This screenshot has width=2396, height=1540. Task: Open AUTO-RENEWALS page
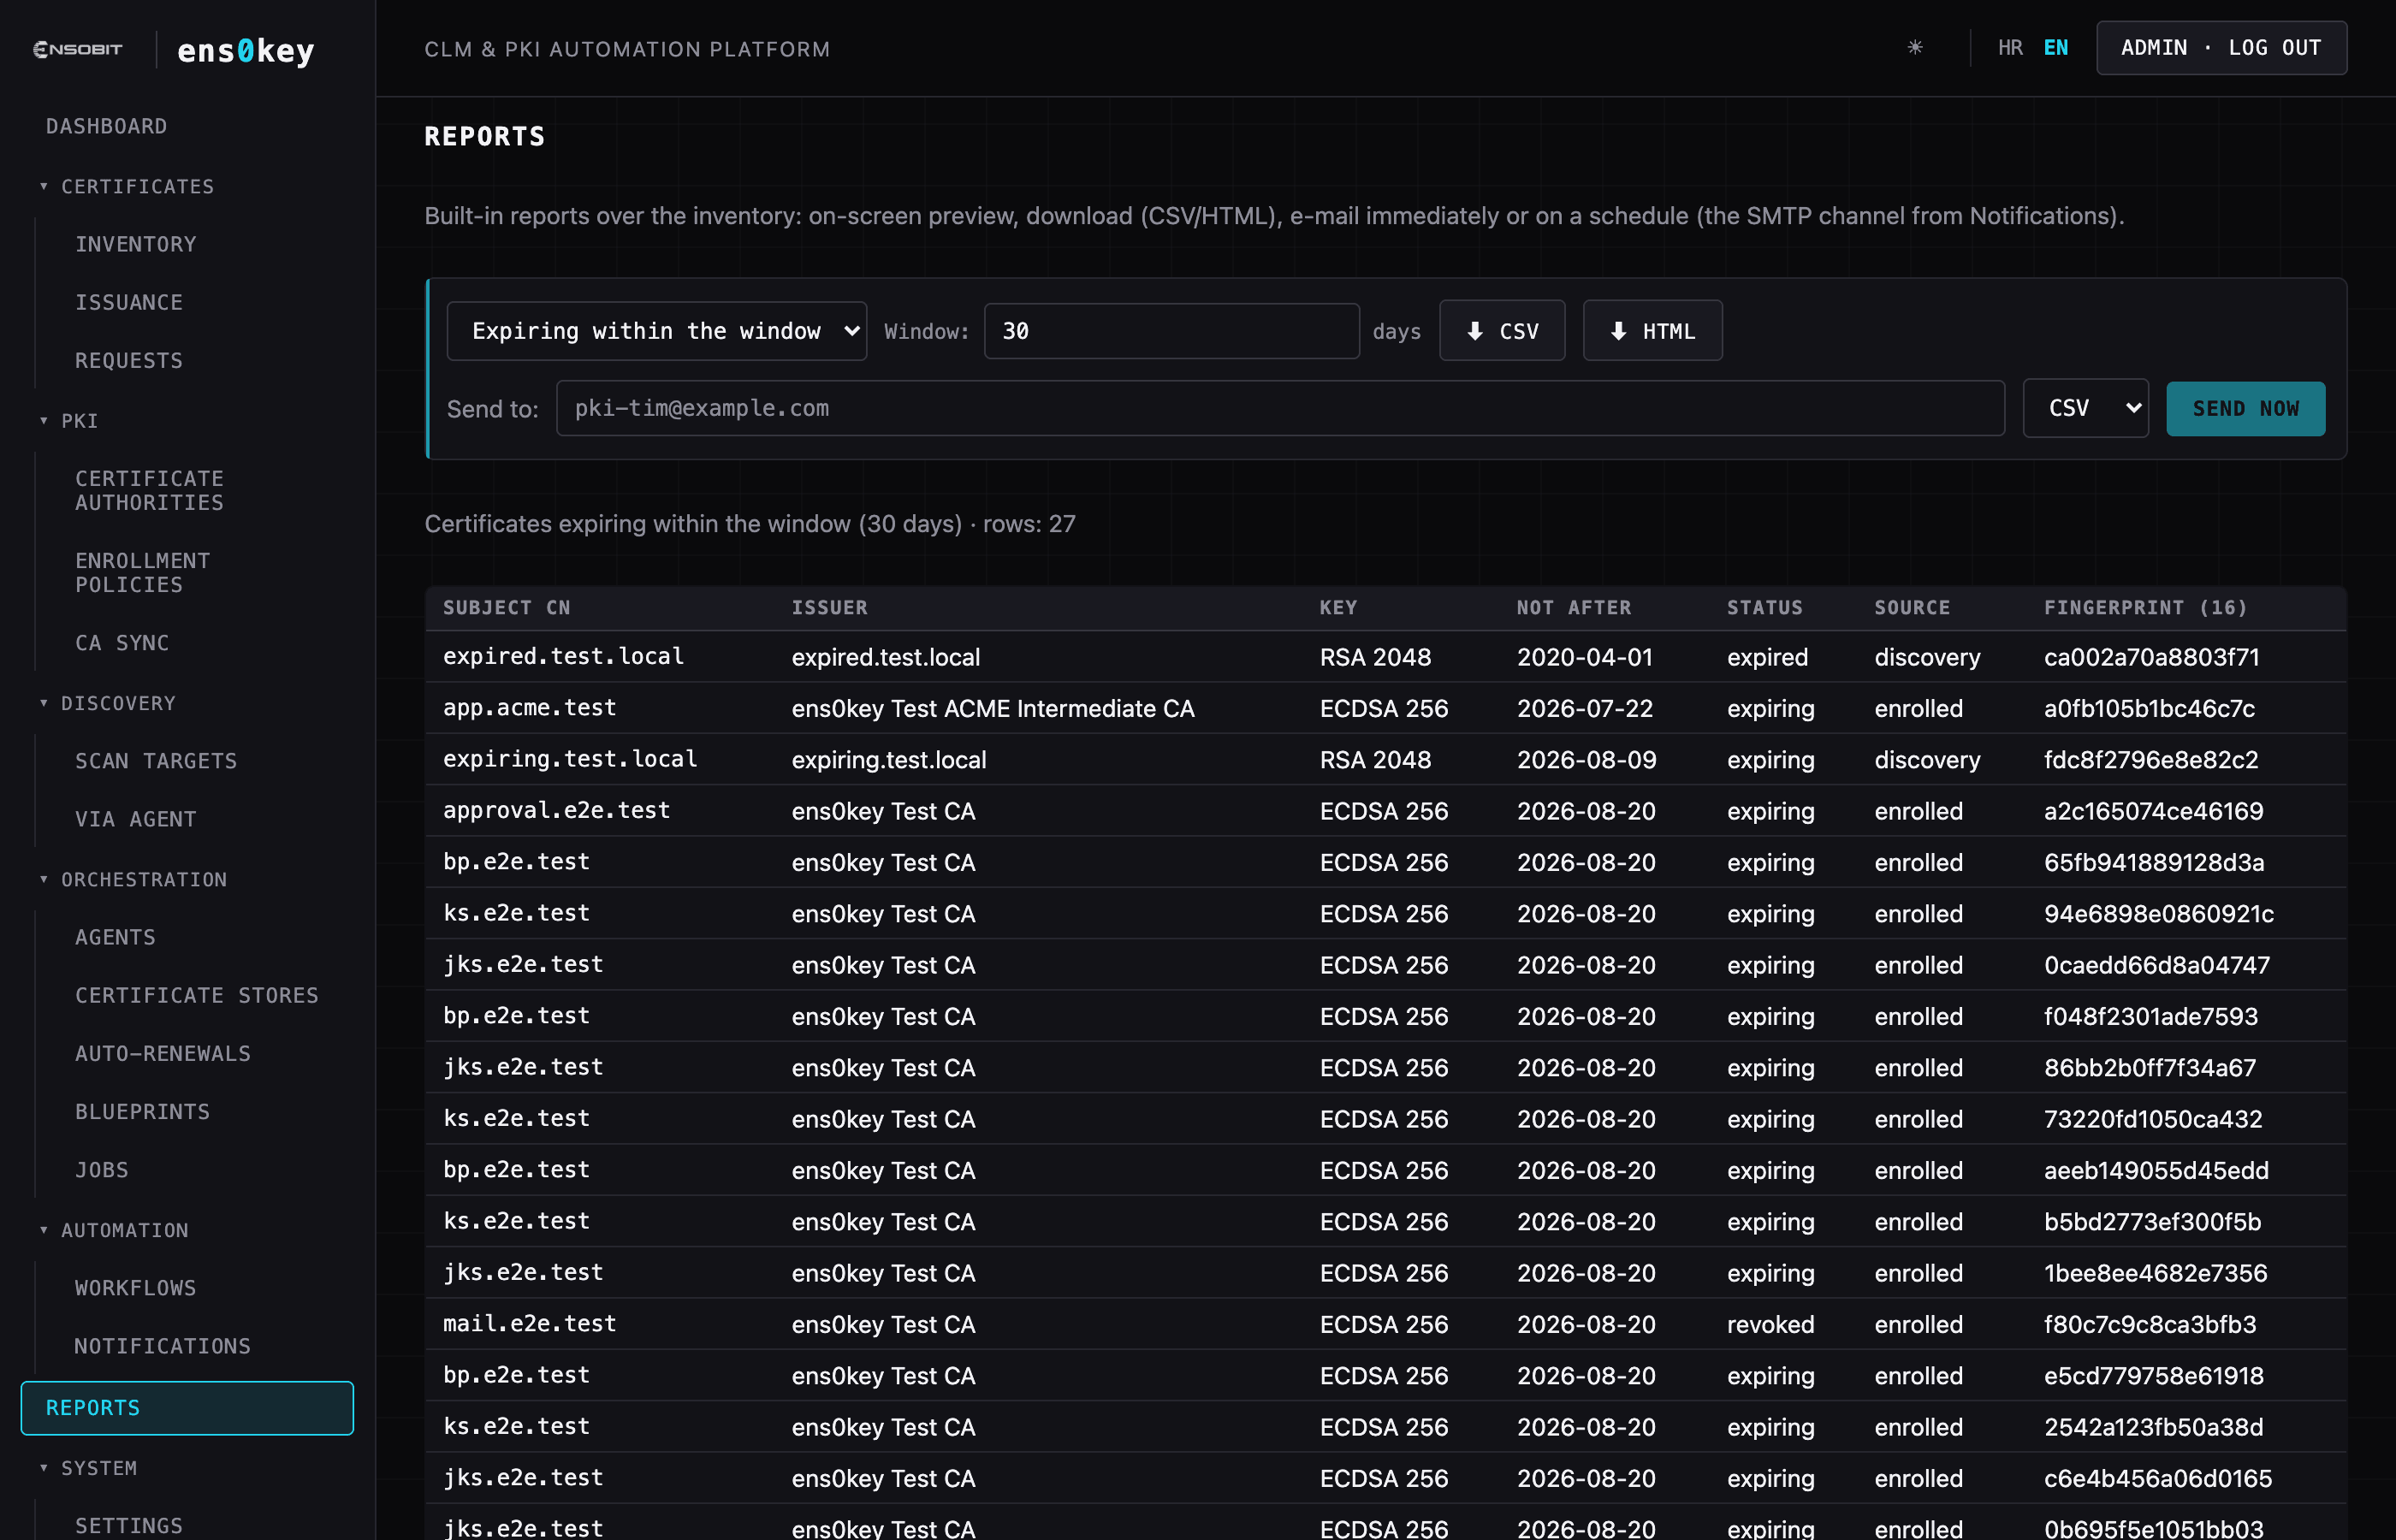click(x=163, y=1053)
